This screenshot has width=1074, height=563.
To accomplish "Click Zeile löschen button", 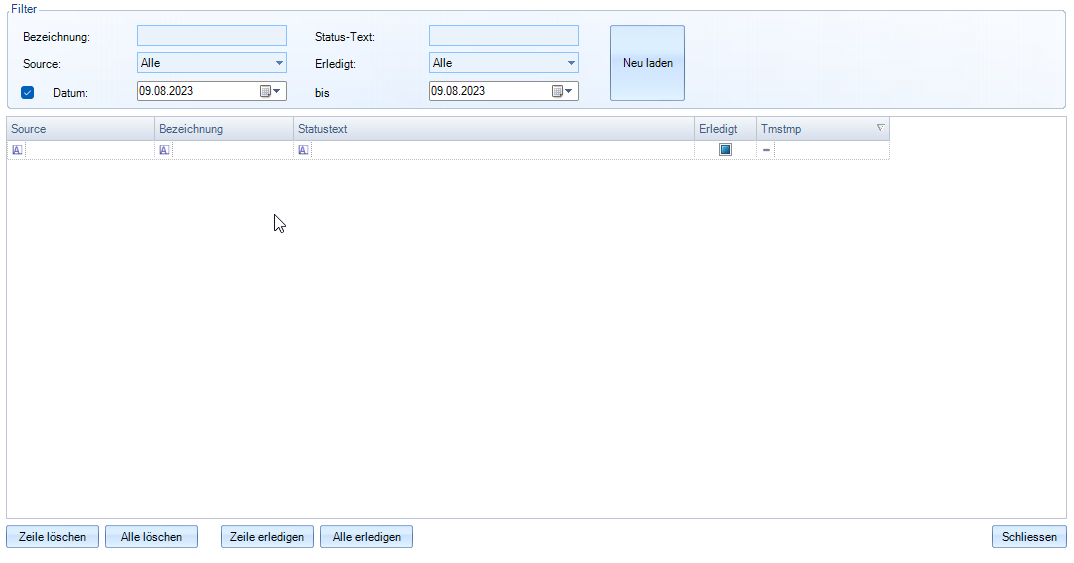I will 53,537.
